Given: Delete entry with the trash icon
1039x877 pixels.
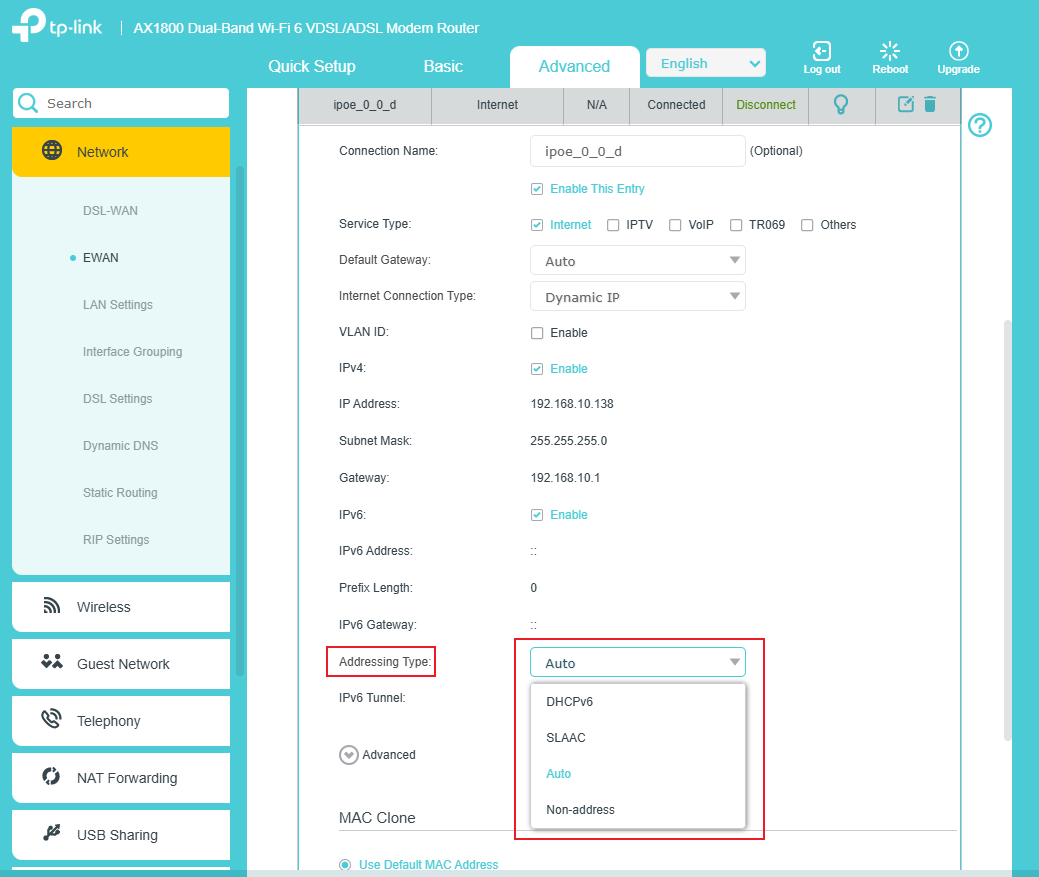Looking at the screenshot, I should [930, 104].
